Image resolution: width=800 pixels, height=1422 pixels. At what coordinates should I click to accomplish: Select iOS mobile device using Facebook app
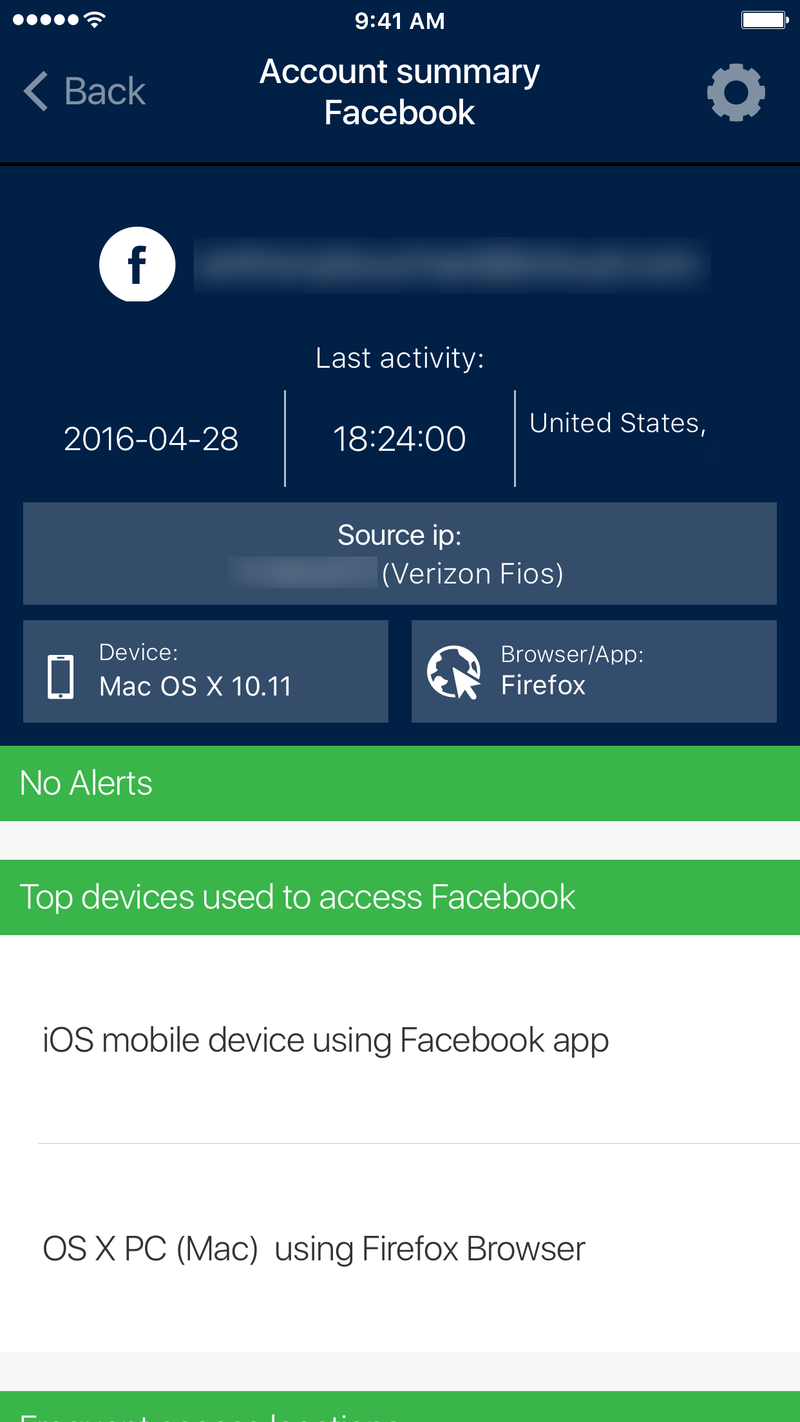(x=400, y=1040)
